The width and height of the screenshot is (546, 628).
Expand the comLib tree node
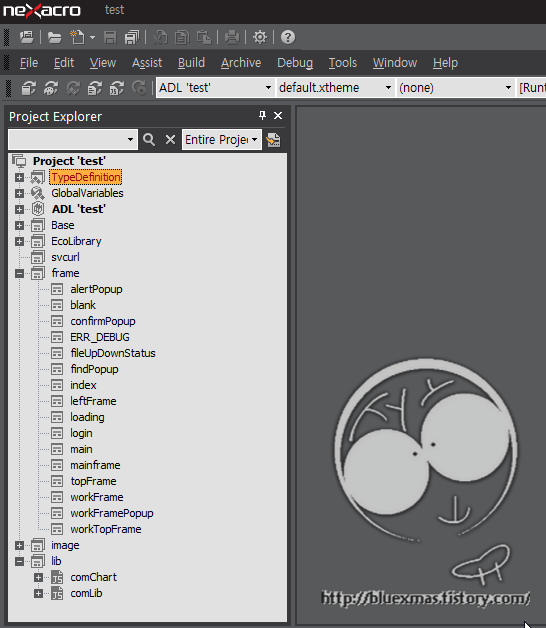[38, 594]
